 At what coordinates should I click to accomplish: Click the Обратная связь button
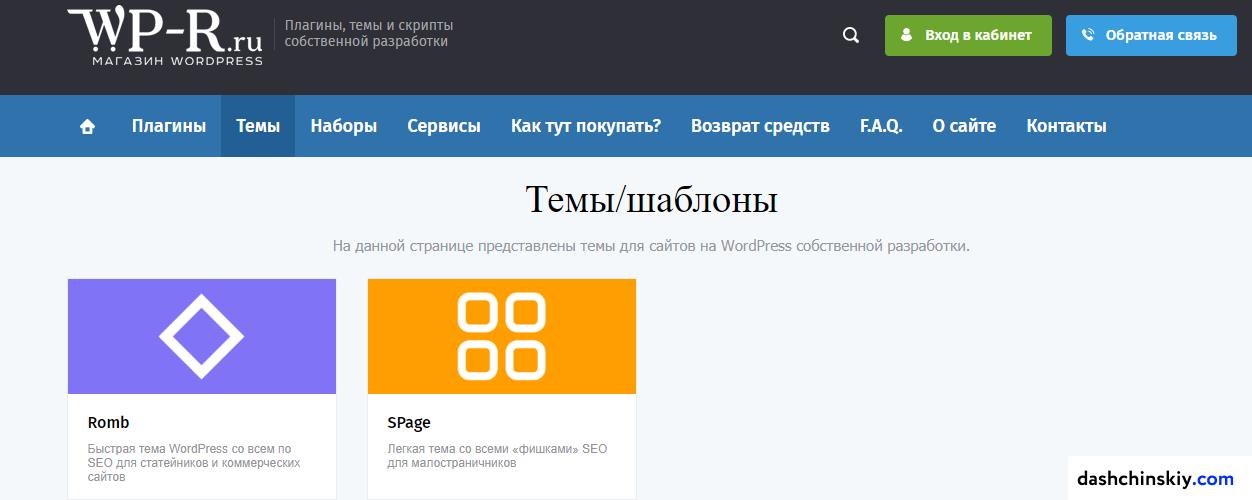pyautogui.click(x=1151, y=35)
